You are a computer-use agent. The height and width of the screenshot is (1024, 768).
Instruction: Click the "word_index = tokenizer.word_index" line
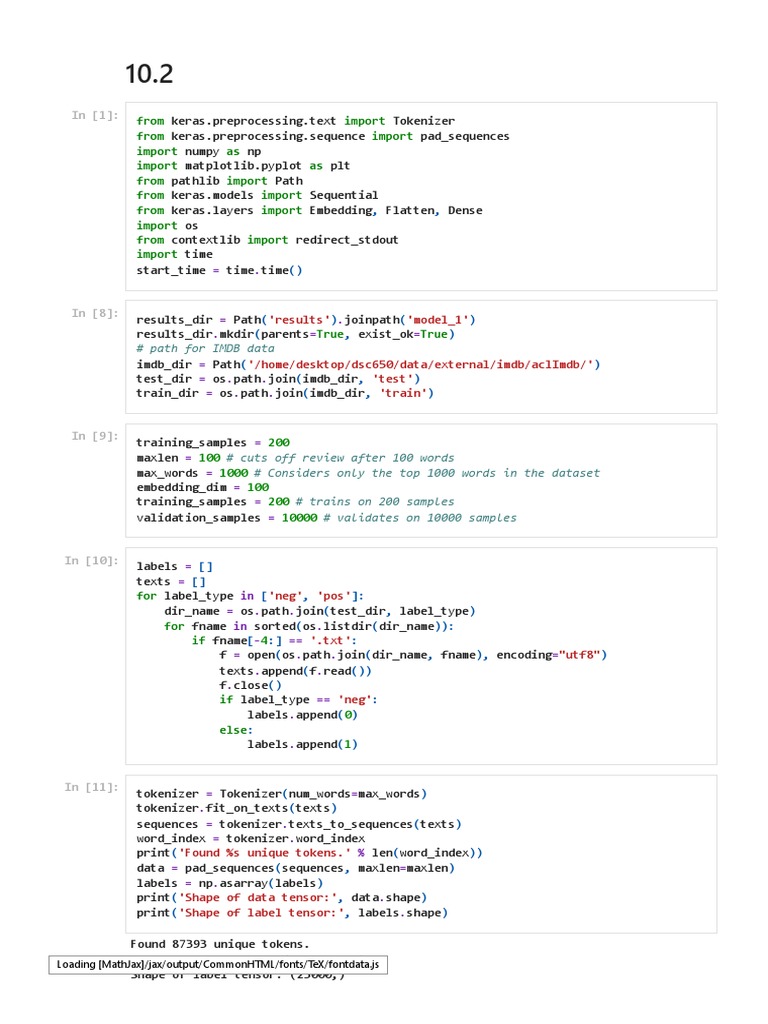click(250, 839)
